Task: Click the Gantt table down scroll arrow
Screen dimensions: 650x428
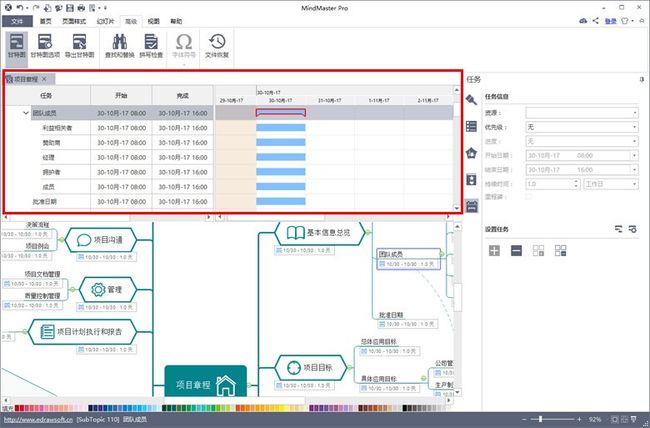Action: click(x=457, y=208)
